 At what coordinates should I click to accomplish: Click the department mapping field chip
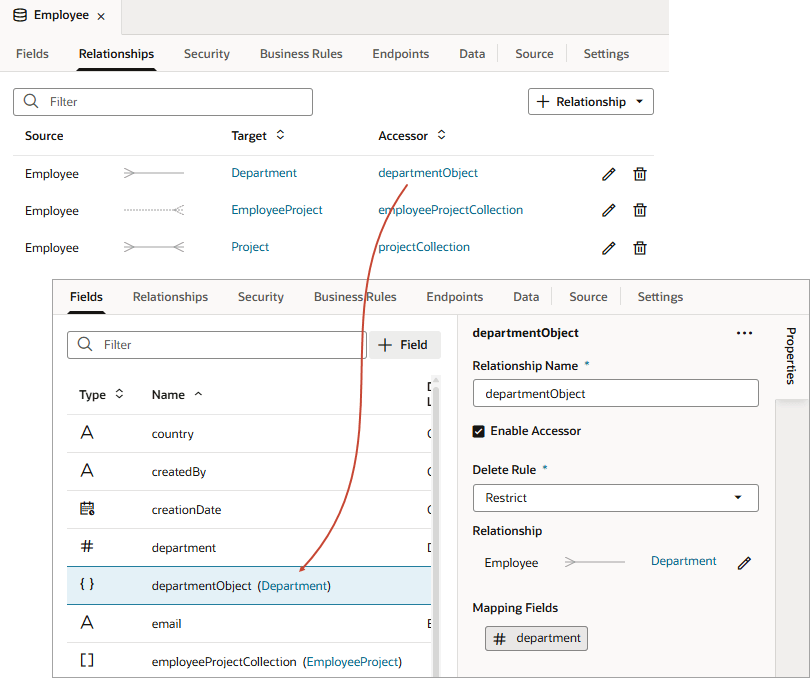536,638
